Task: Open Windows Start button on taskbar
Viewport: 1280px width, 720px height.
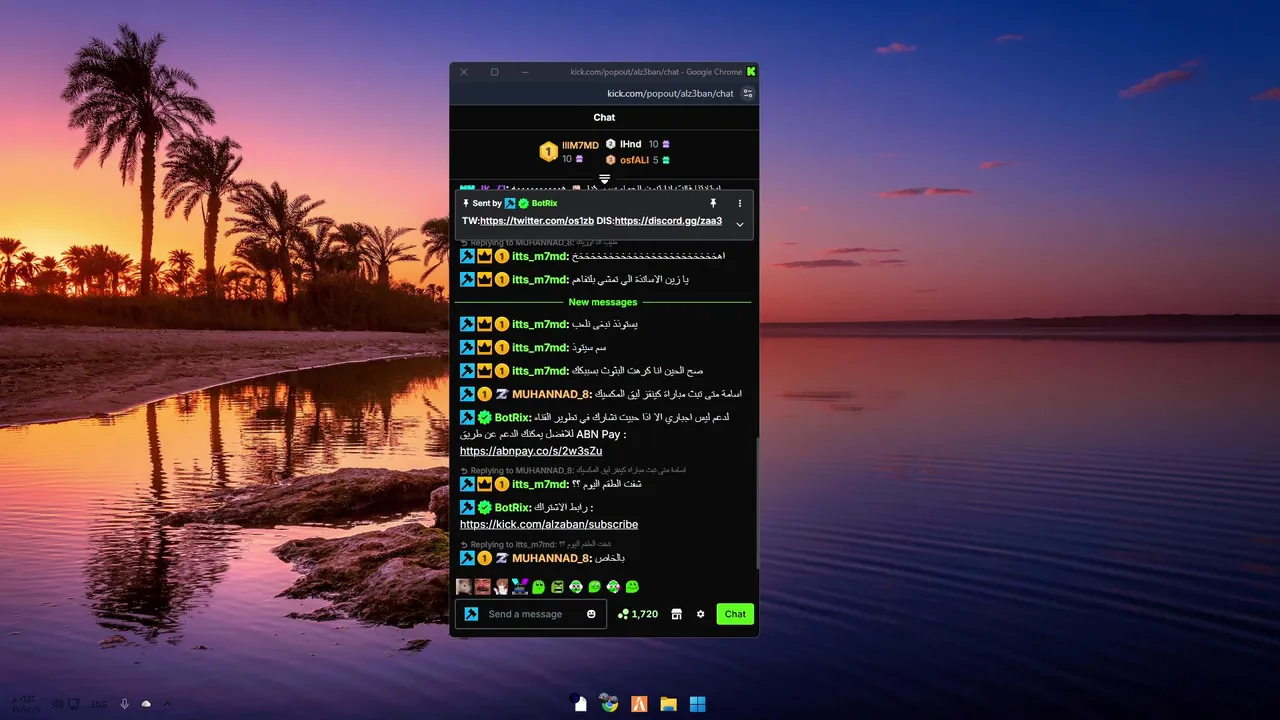Action: coord(698,704)
